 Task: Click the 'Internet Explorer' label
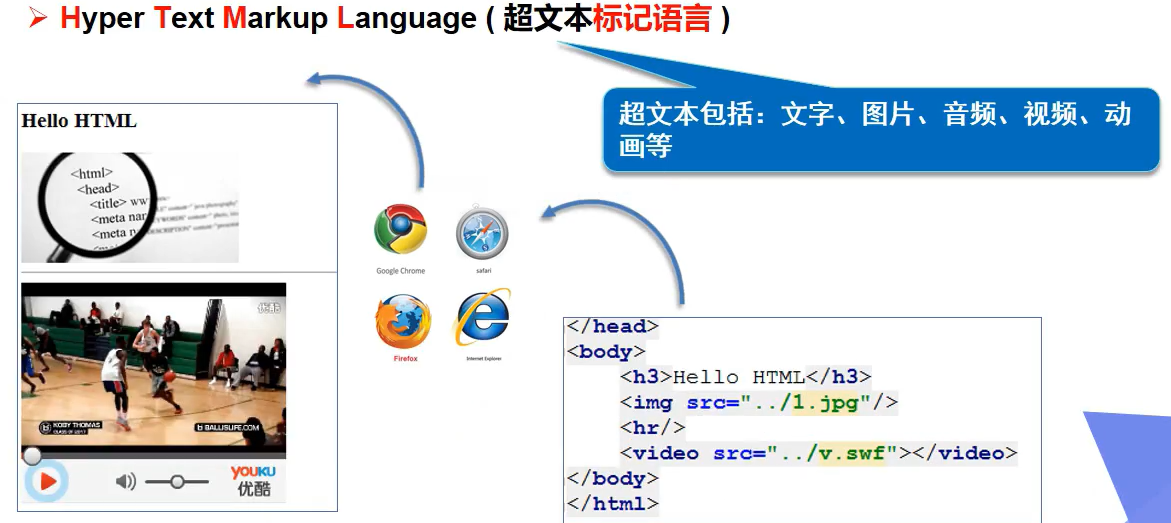484,359
